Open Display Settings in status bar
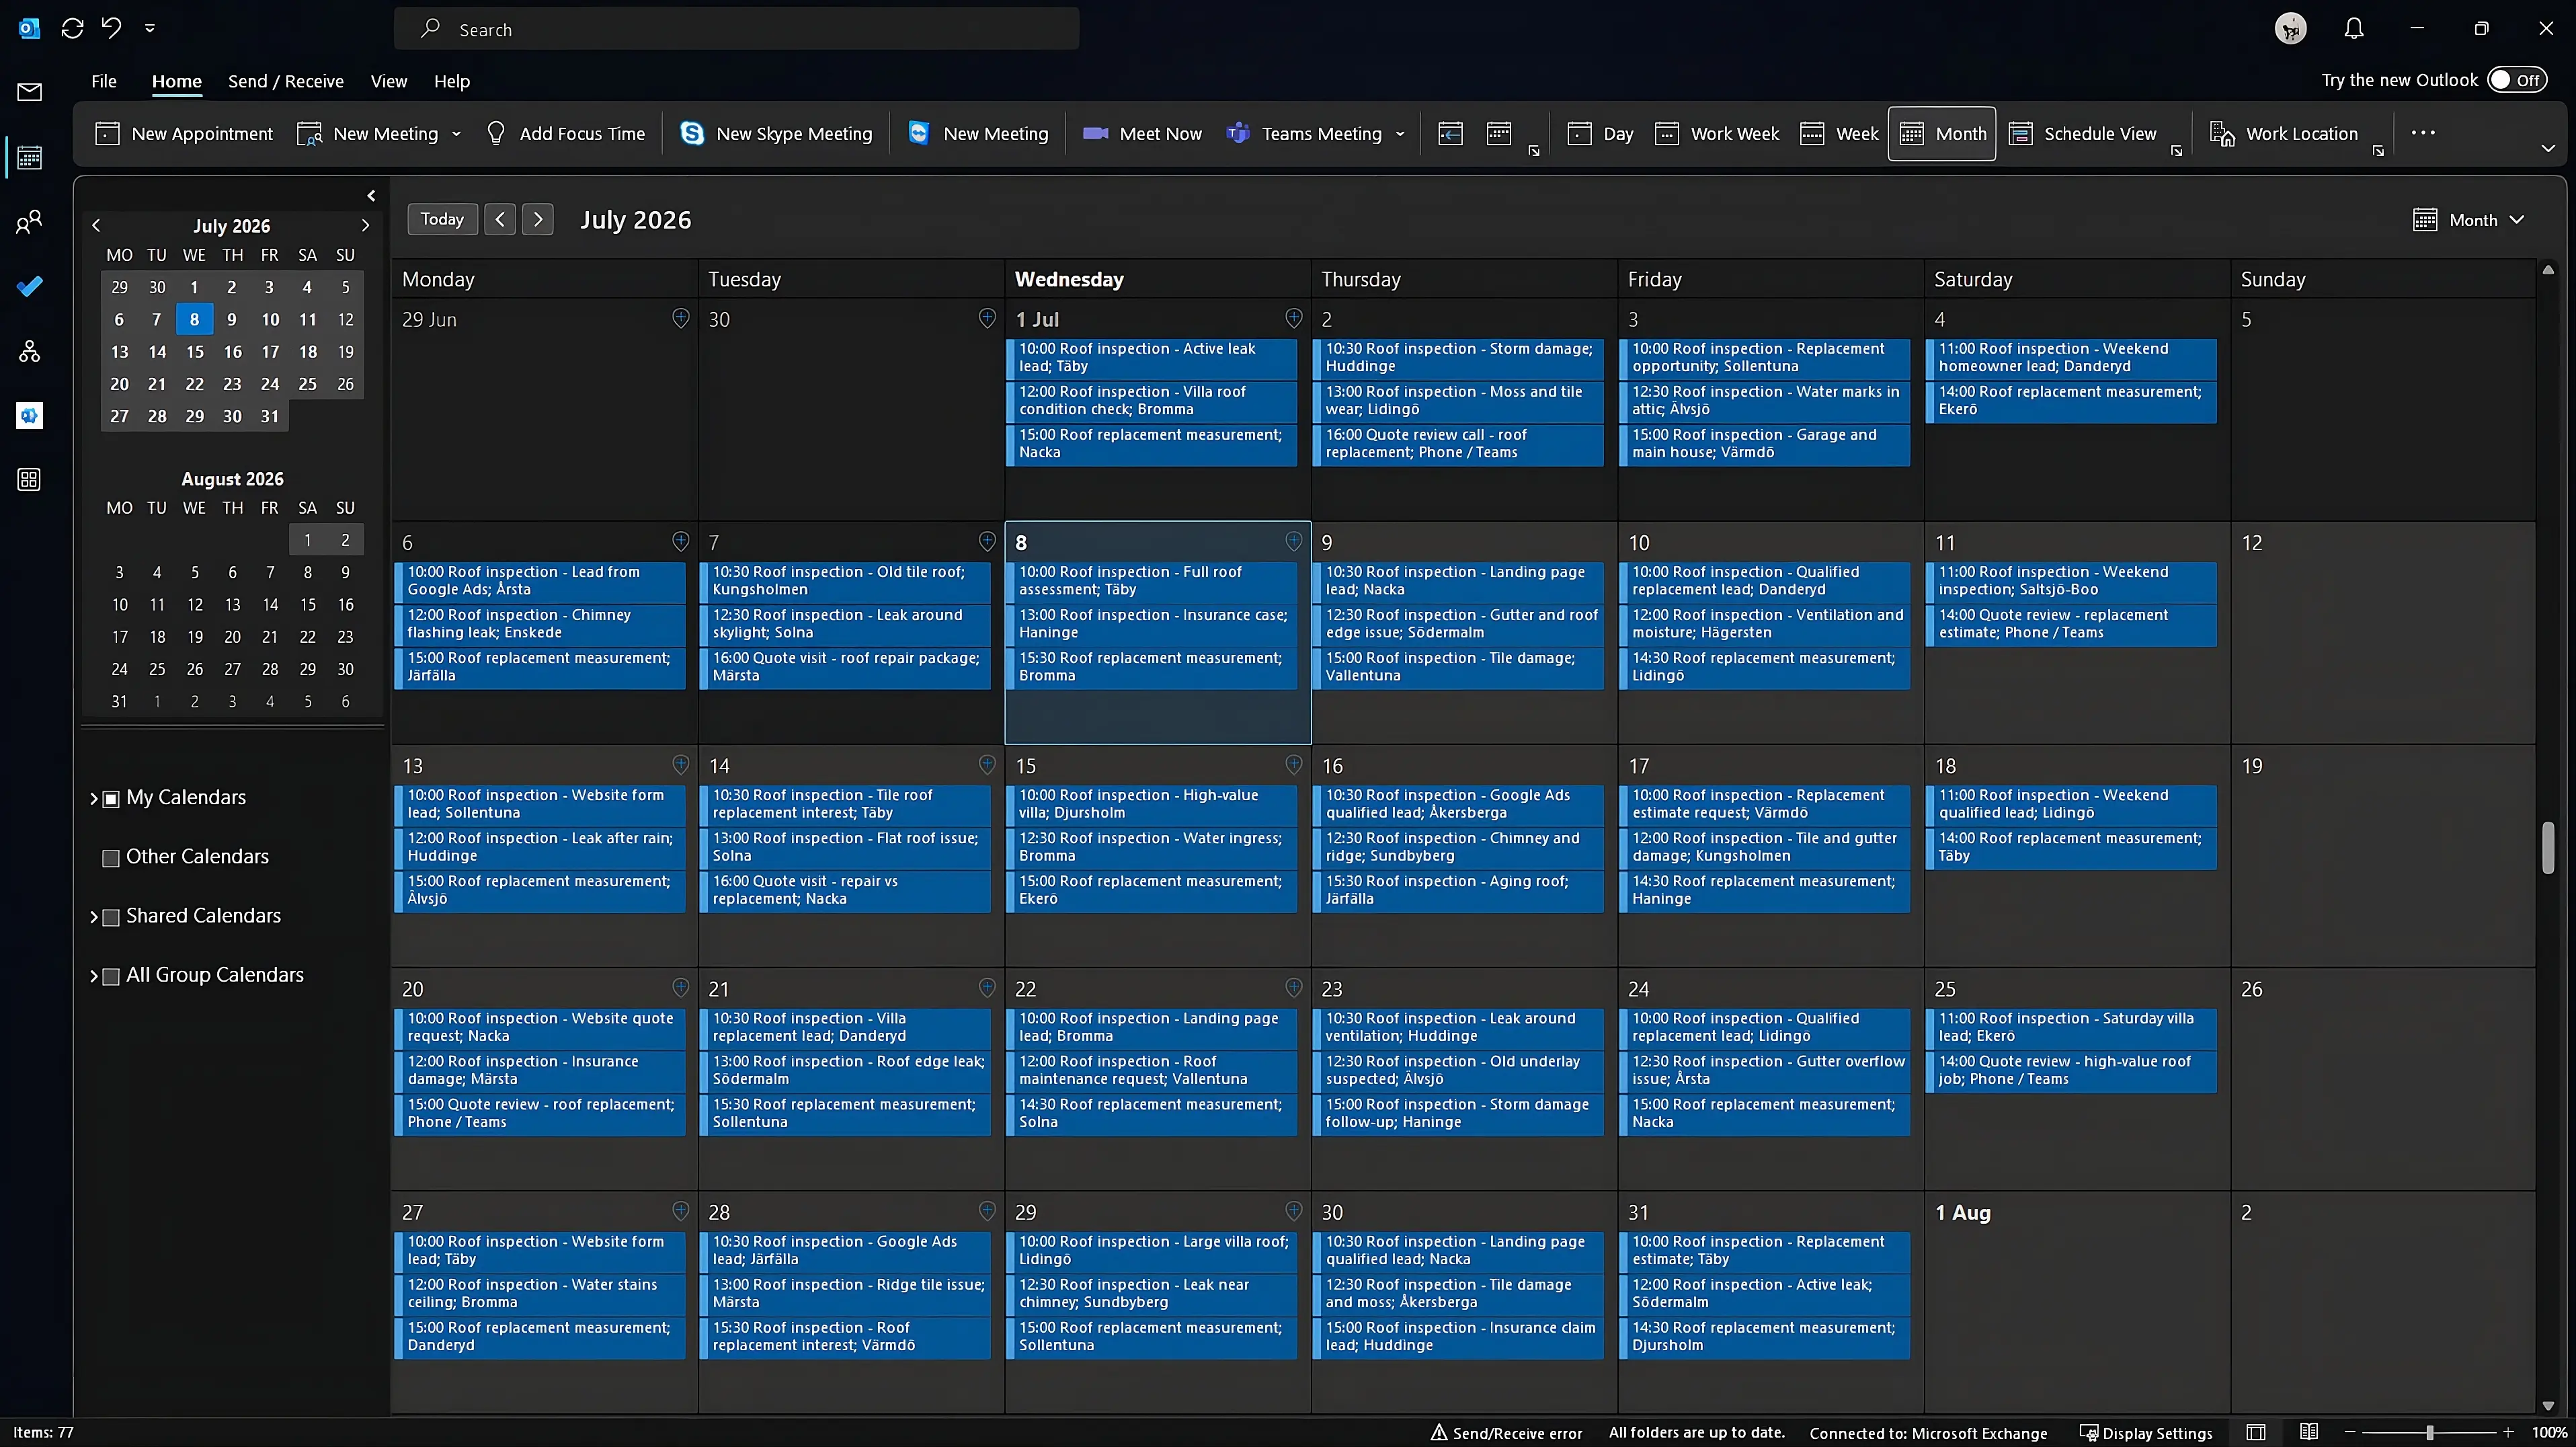 [x=2147, y=1433]
